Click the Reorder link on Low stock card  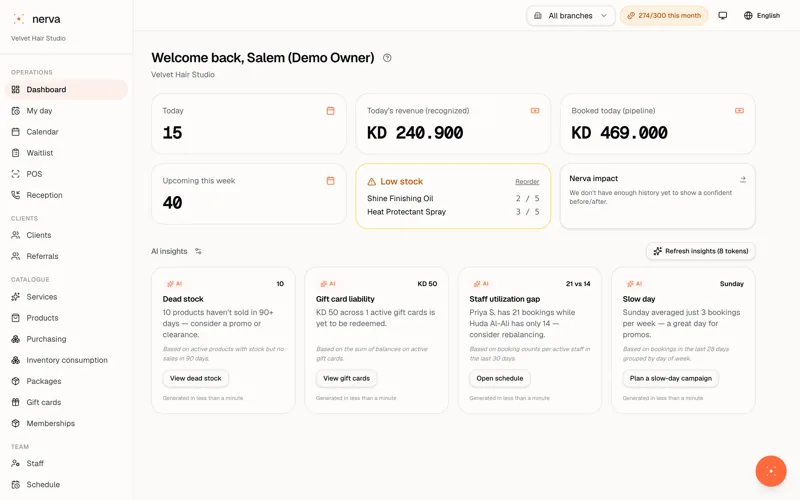coord(527,182)
